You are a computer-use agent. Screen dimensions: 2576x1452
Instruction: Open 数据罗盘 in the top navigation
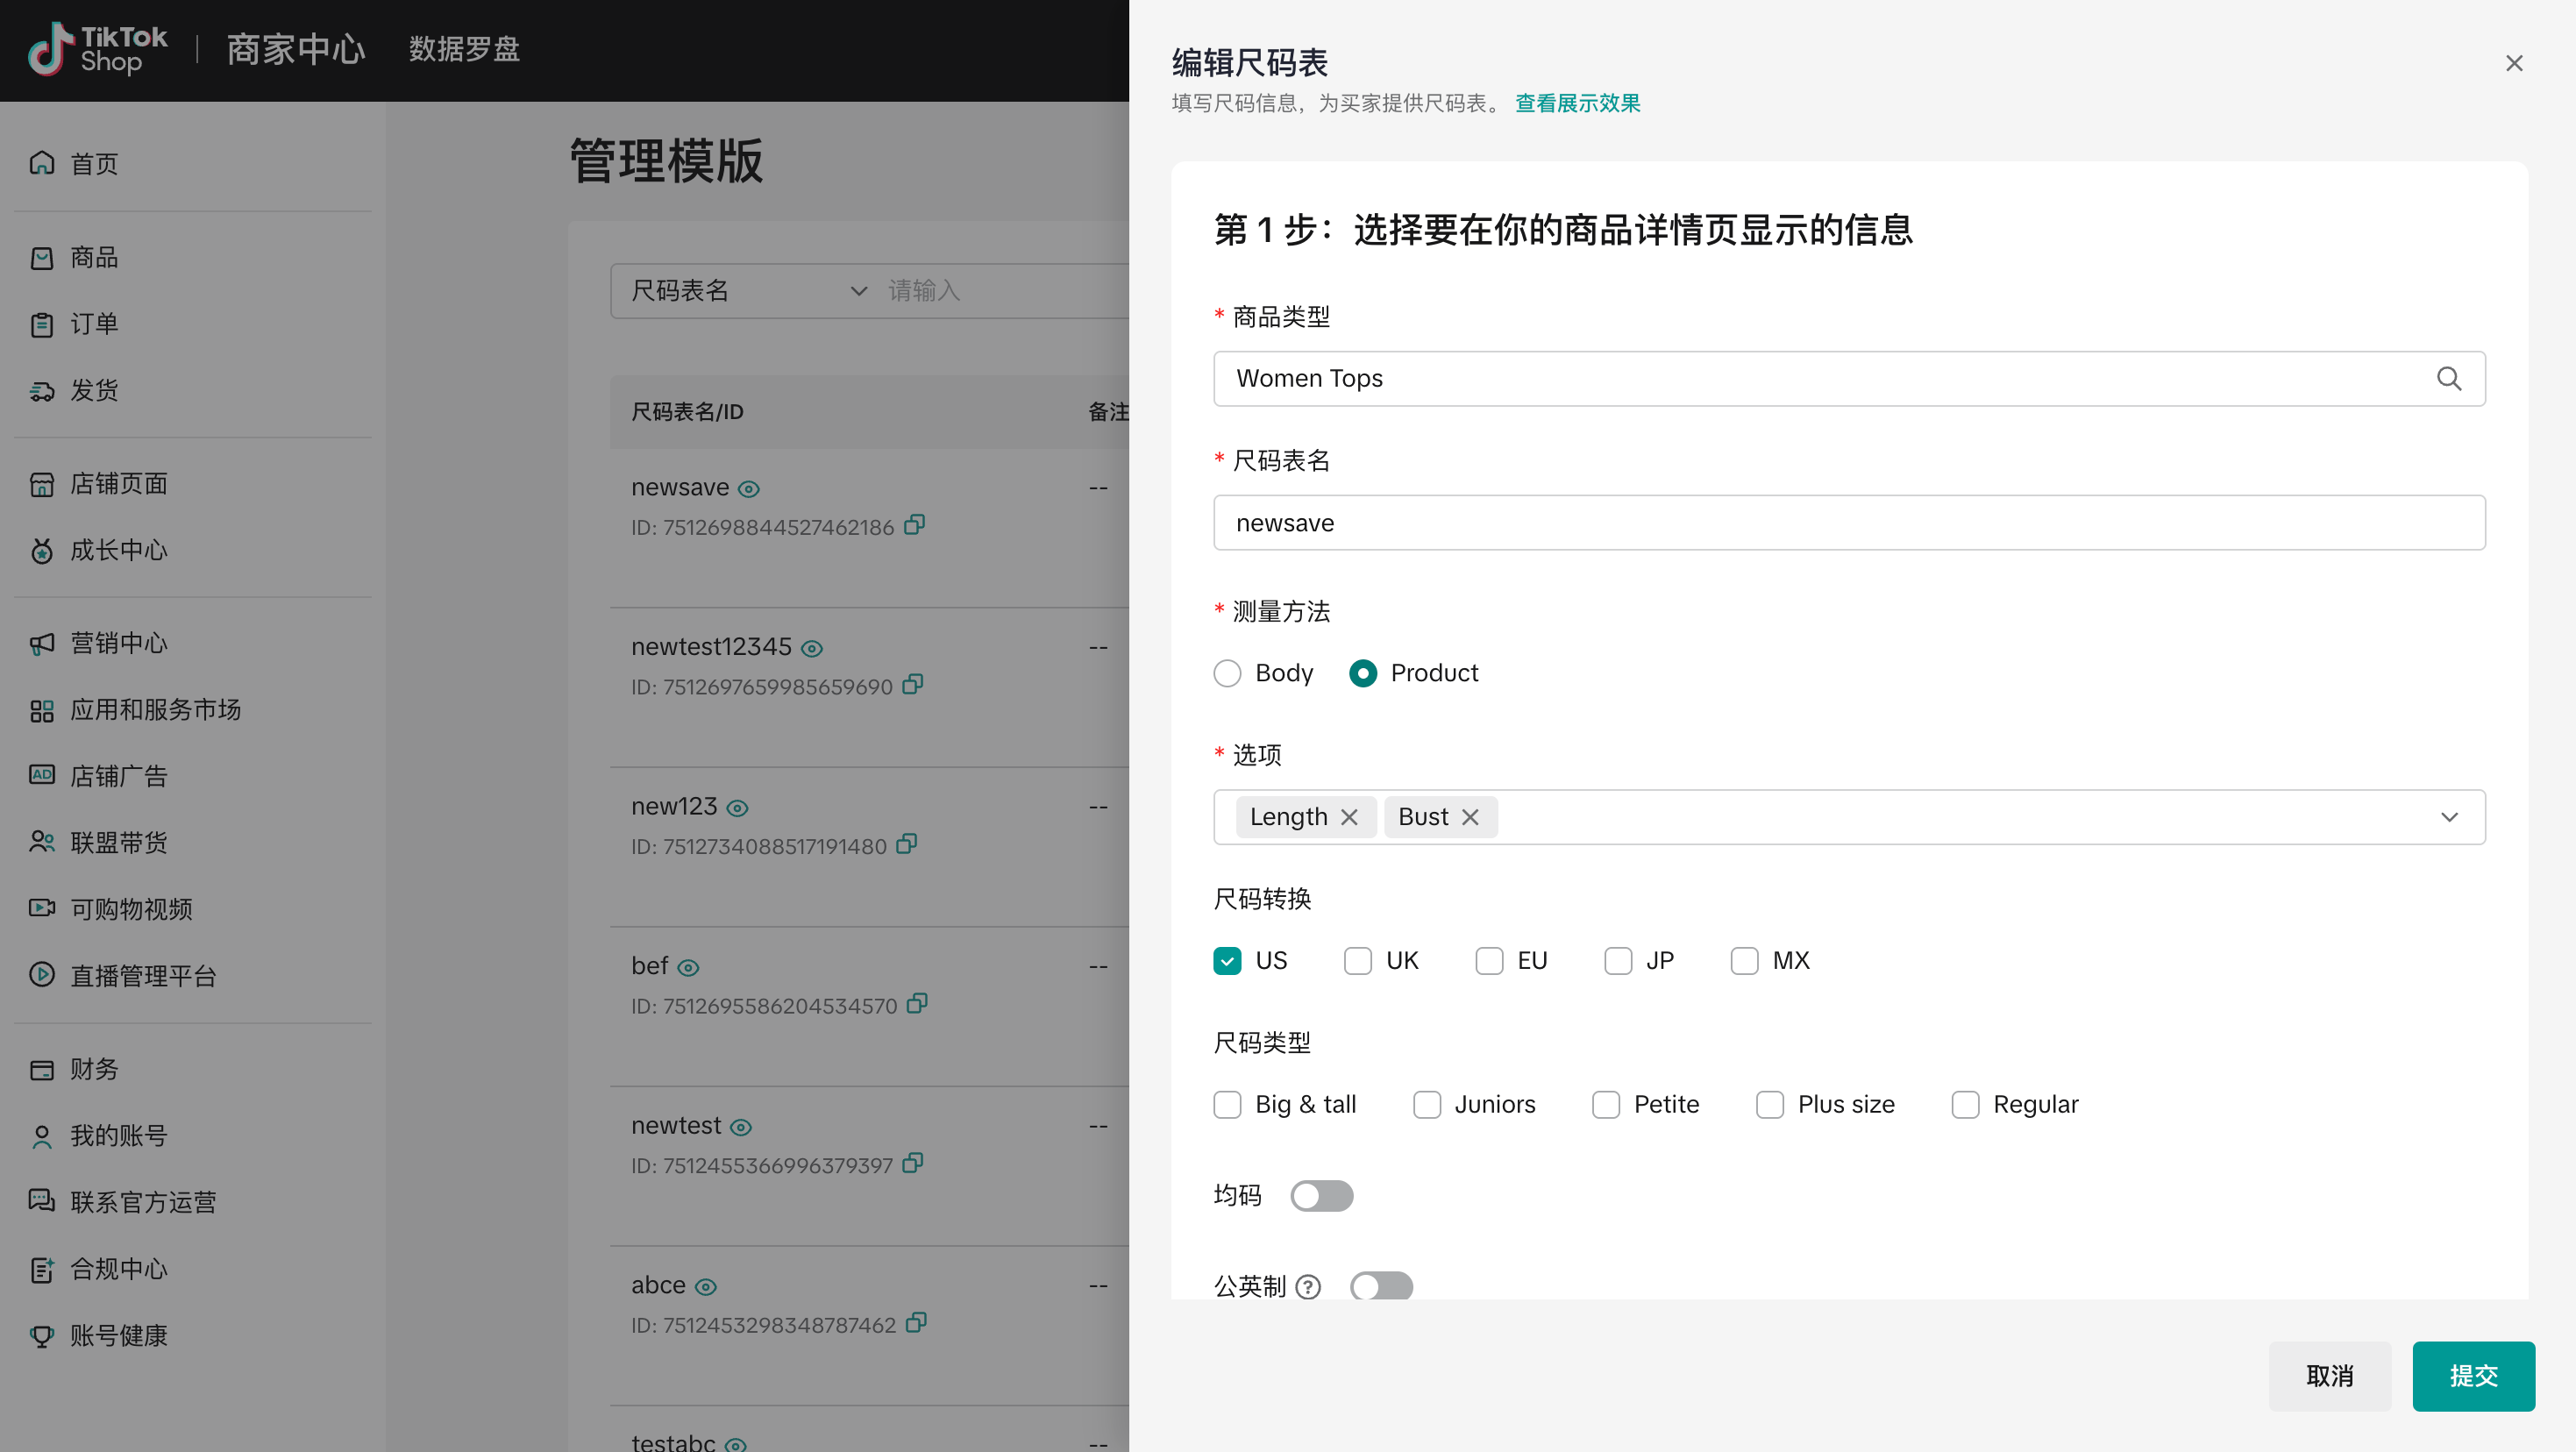[x=464, y=49]
